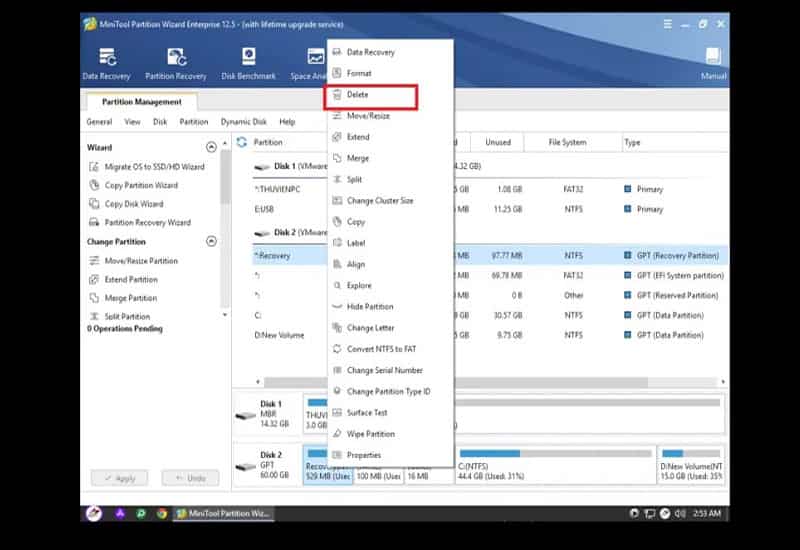Click Disk 1 MBR drive icon in disk map

coord(246,415)
